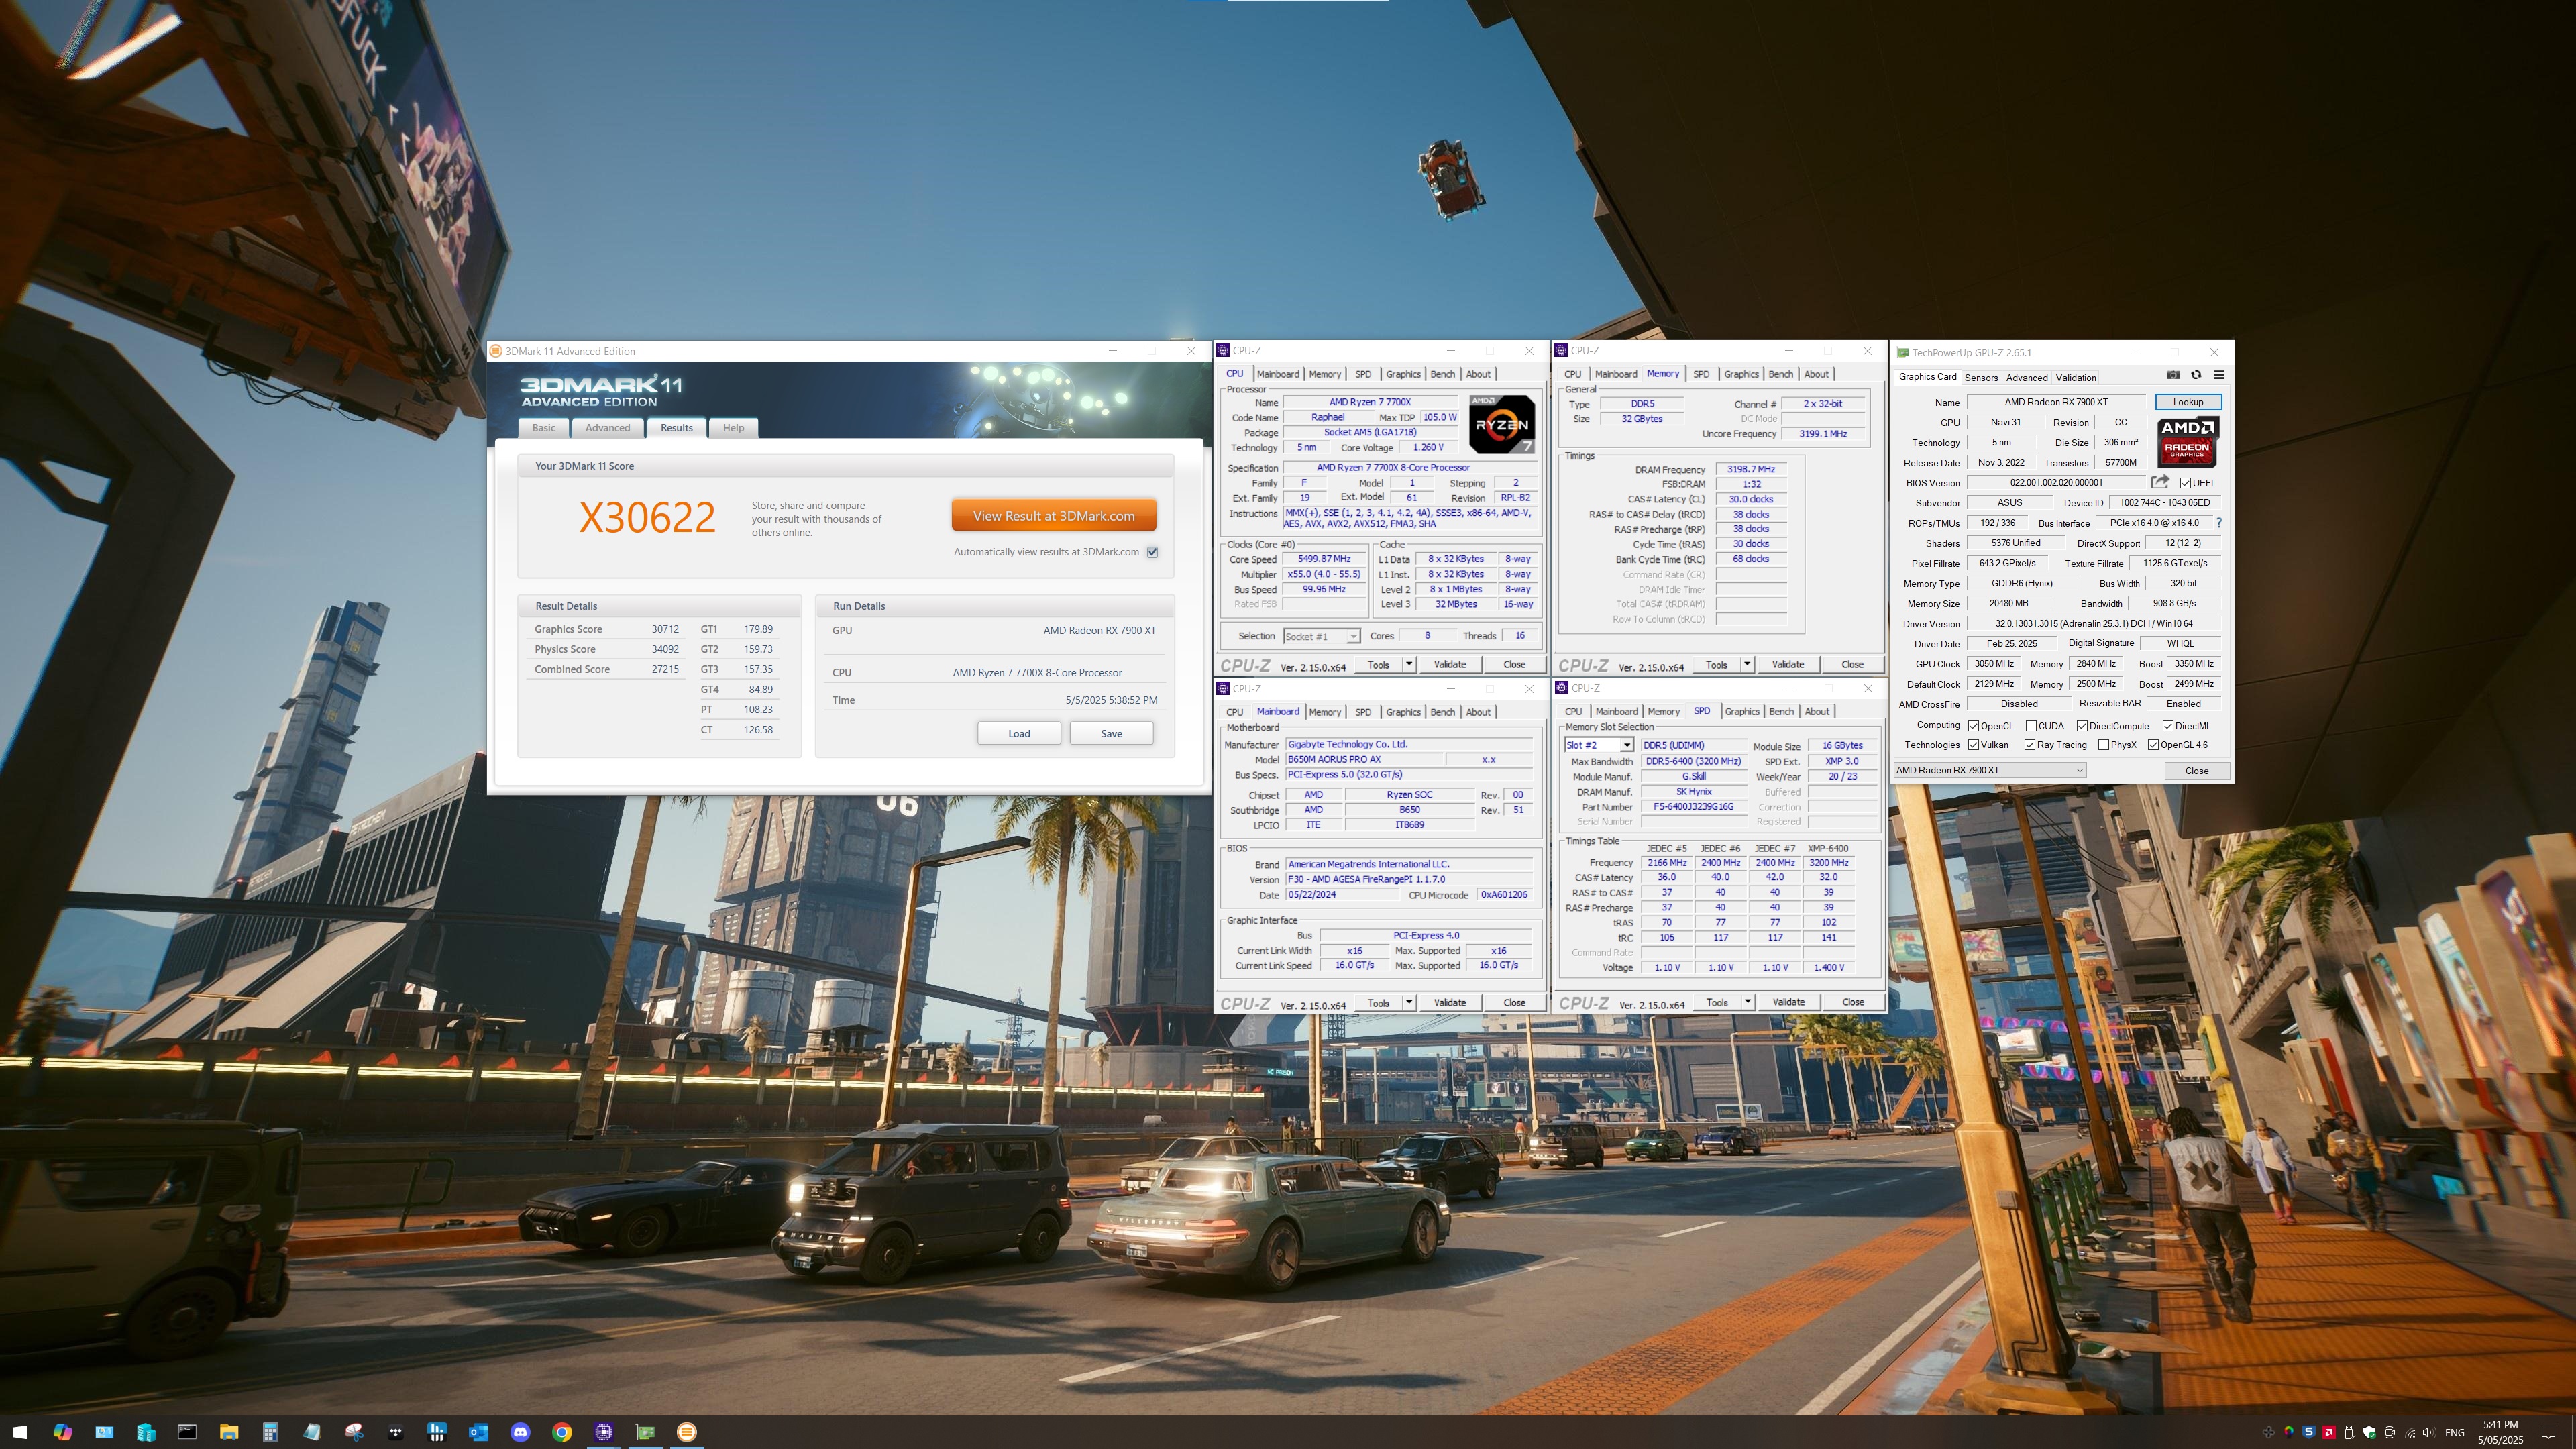Open the Socket #1 selection dropdown

click(1321, 636)
